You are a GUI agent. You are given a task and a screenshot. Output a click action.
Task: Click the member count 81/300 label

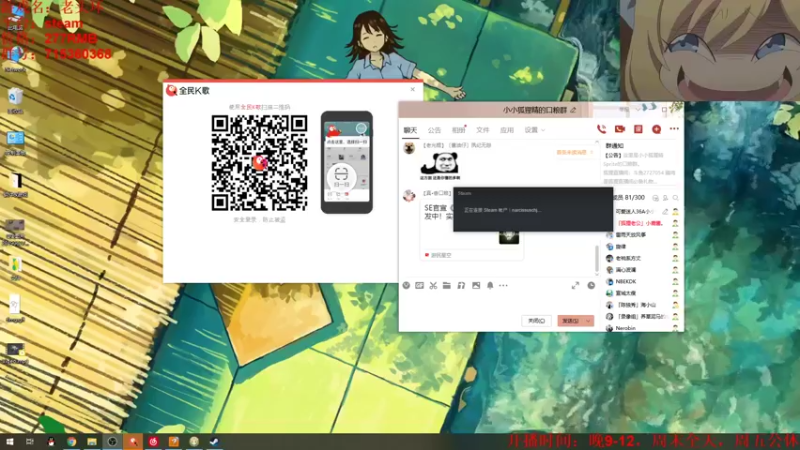point(629,198)
